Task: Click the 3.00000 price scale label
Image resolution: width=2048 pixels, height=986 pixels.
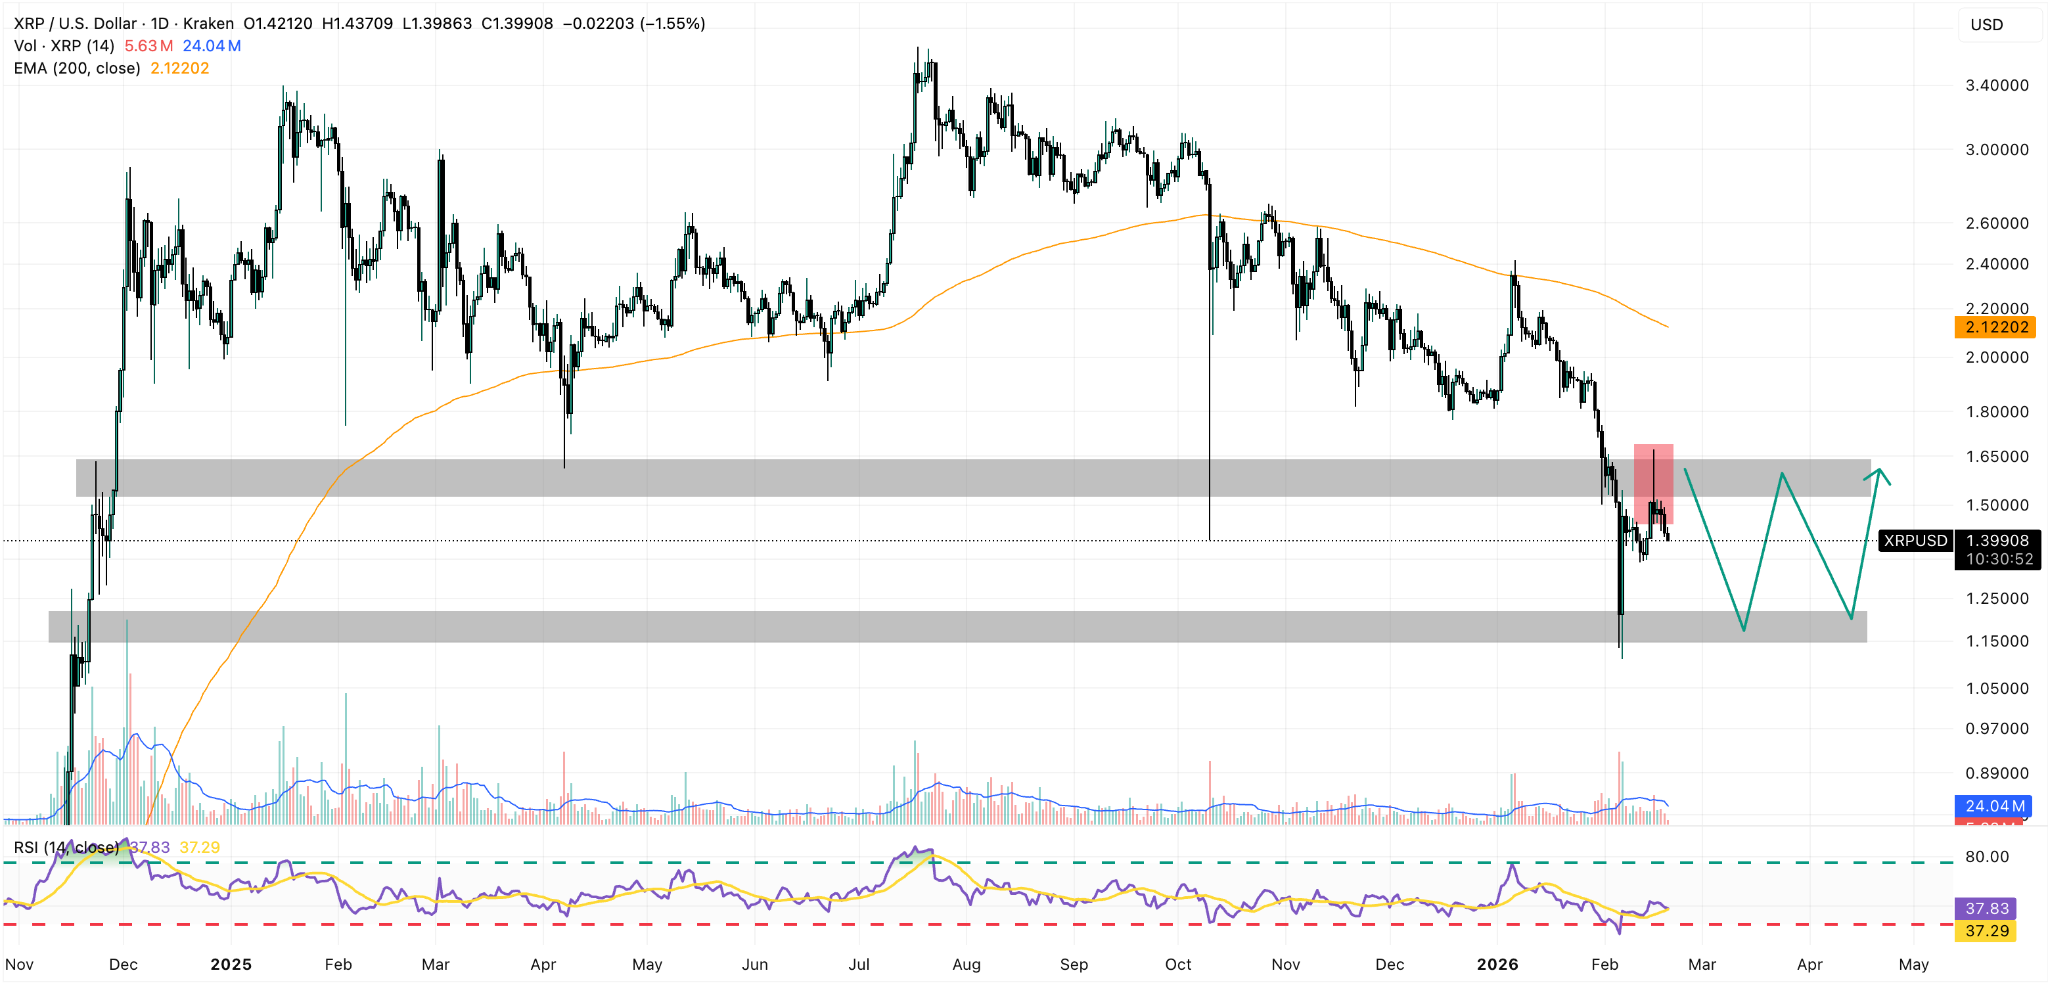Action: (1997, 150)
